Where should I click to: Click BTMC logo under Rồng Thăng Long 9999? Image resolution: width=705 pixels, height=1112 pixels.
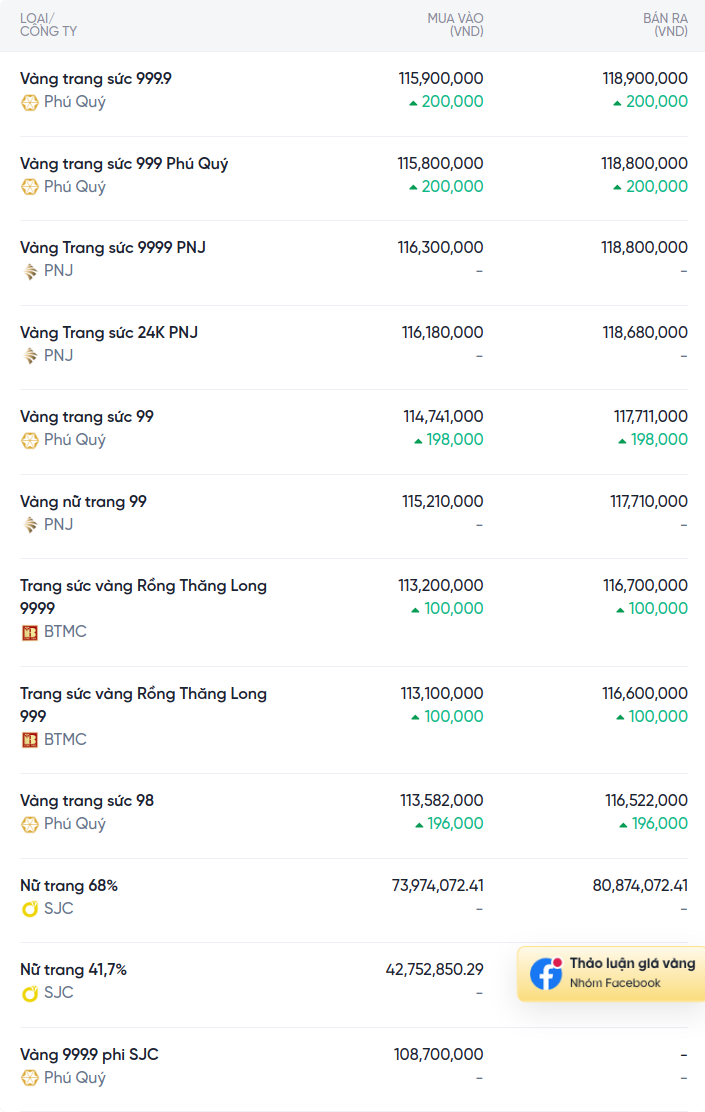tap(30, 632)
